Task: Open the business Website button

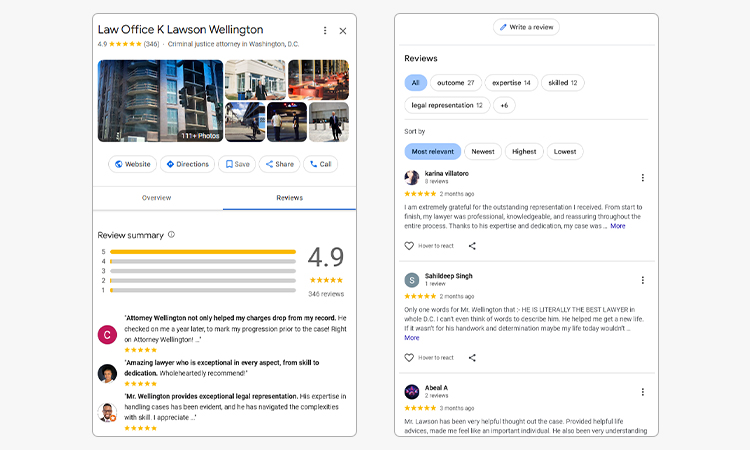Action: (132, 164)
